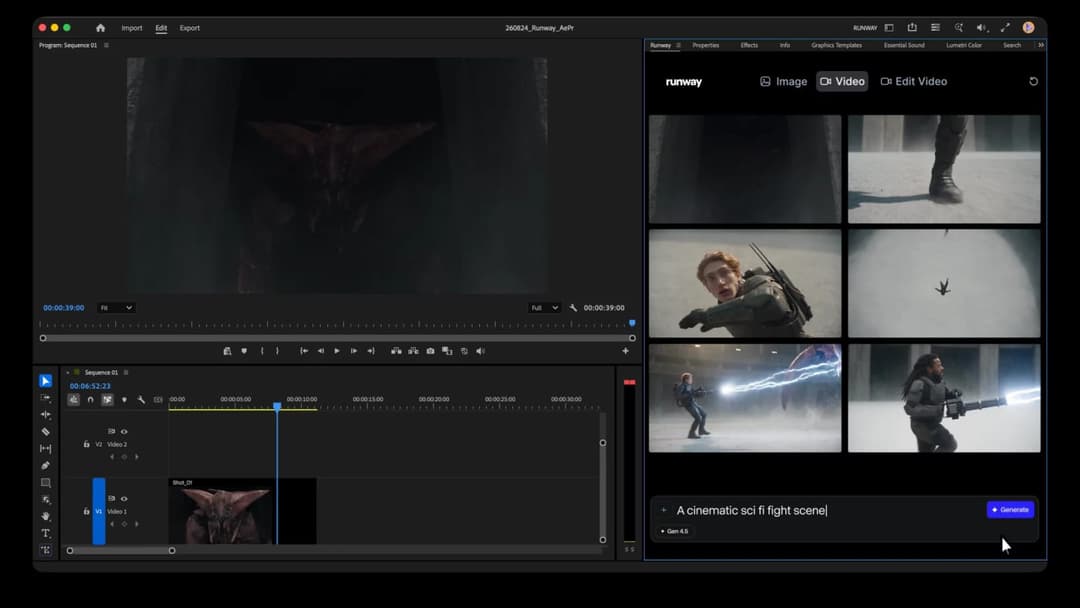
Task: Switch Runway to Image mode
Action: pyautogui.click(x=783, y=81)
